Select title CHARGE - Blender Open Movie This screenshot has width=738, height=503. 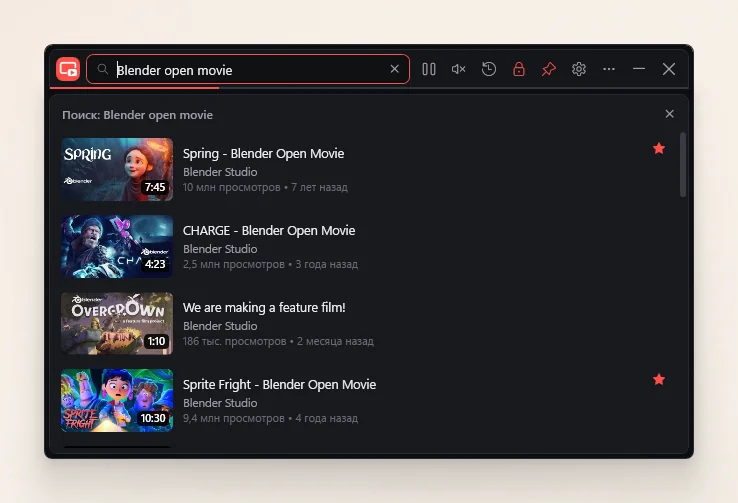269,231
